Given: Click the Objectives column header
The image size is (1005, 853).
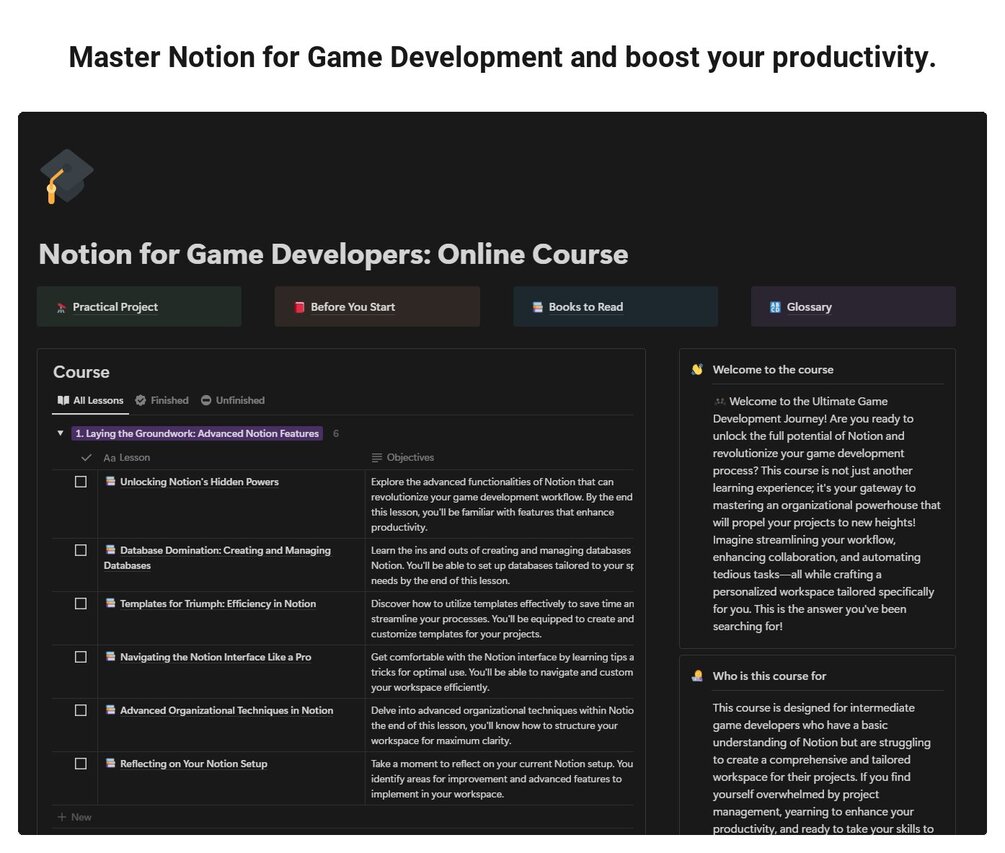Looking at the screenshot, I should 403,457.
